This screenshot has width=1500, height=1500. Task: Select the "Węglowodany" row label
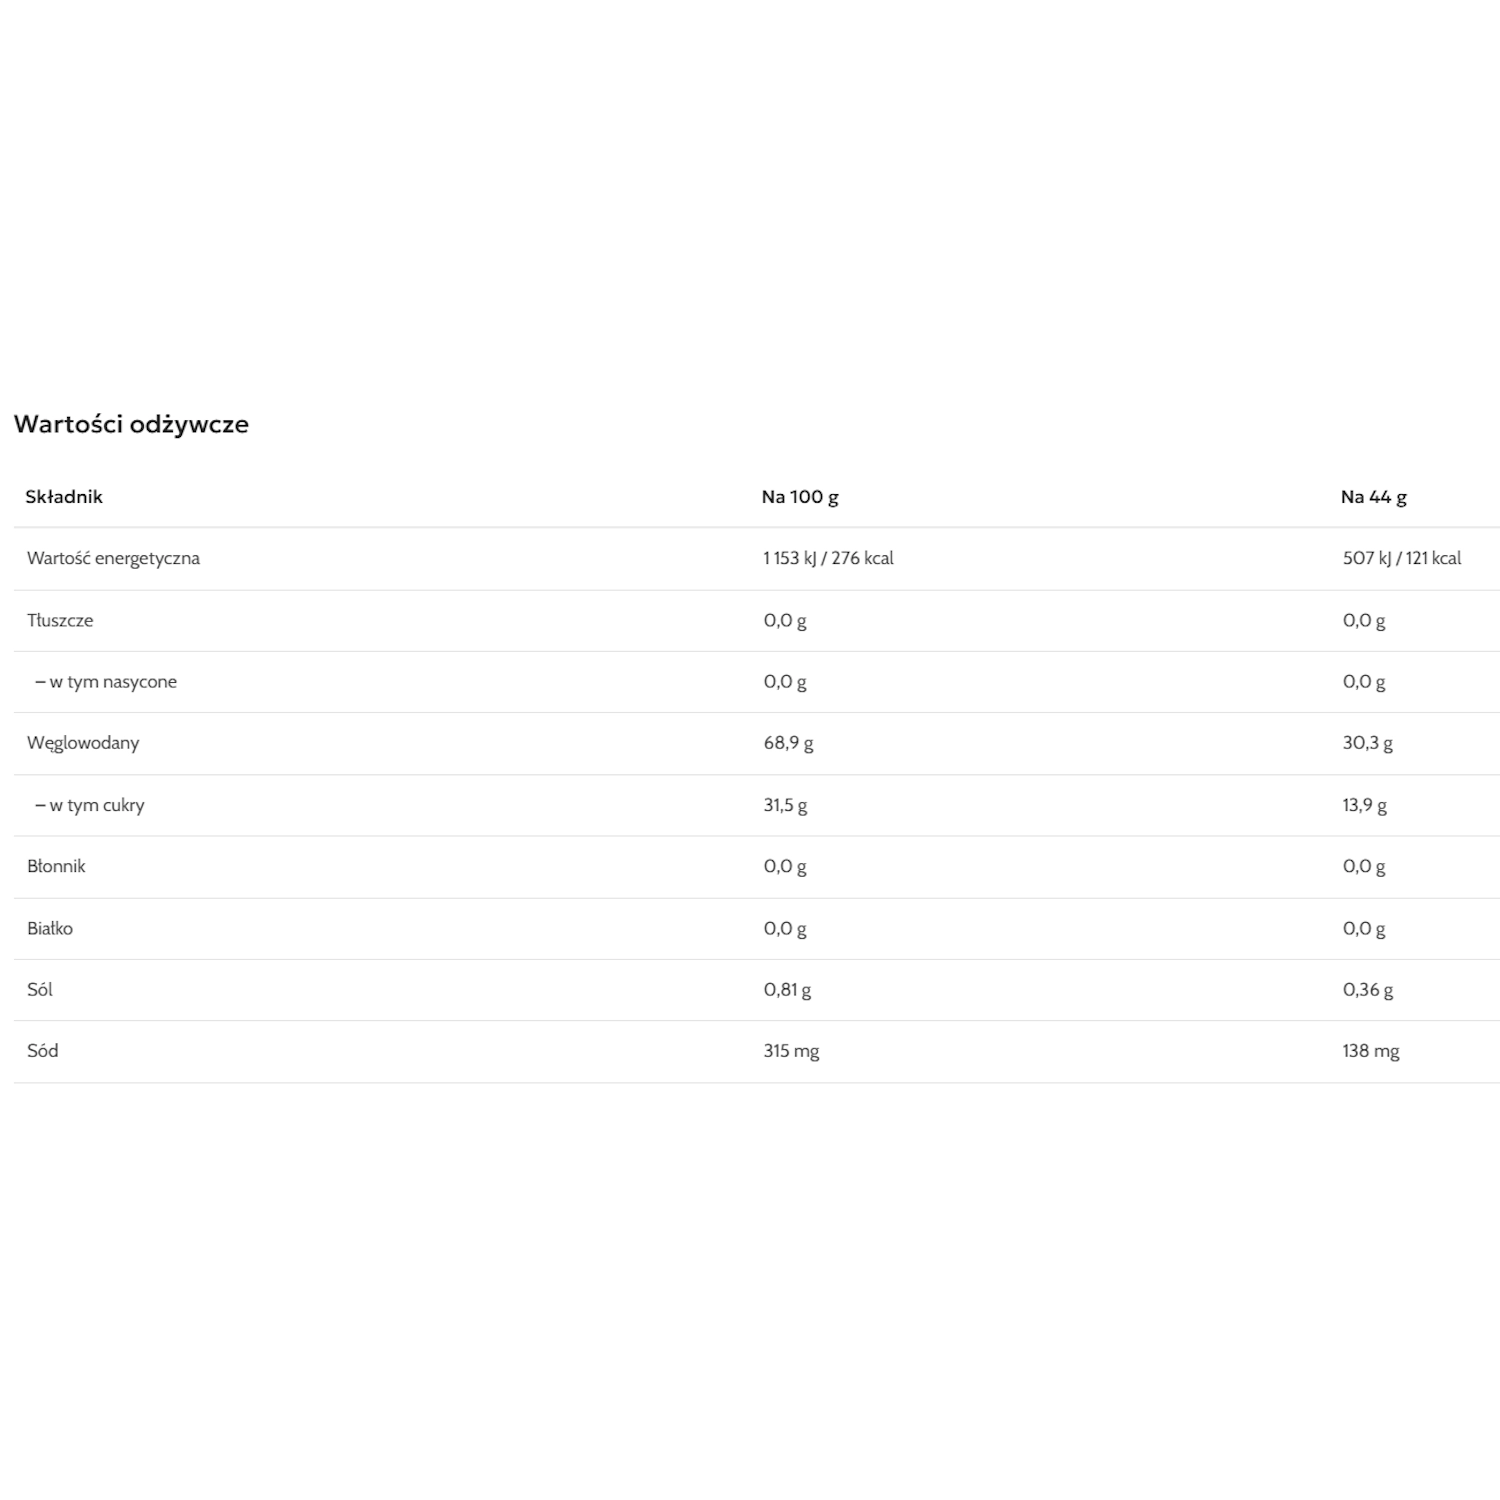[83, 743]
